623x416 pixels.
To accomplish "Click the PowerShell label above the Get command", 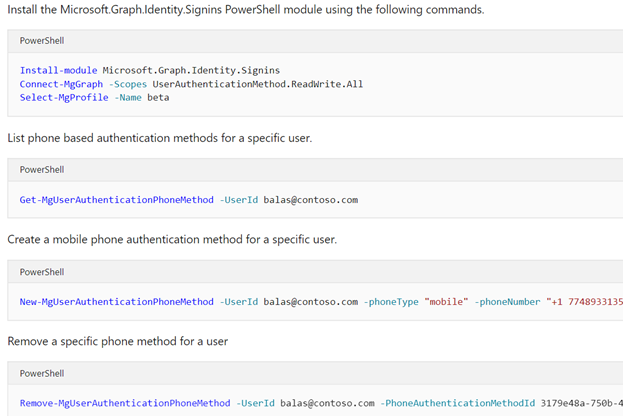I will [x=42, y=170].
